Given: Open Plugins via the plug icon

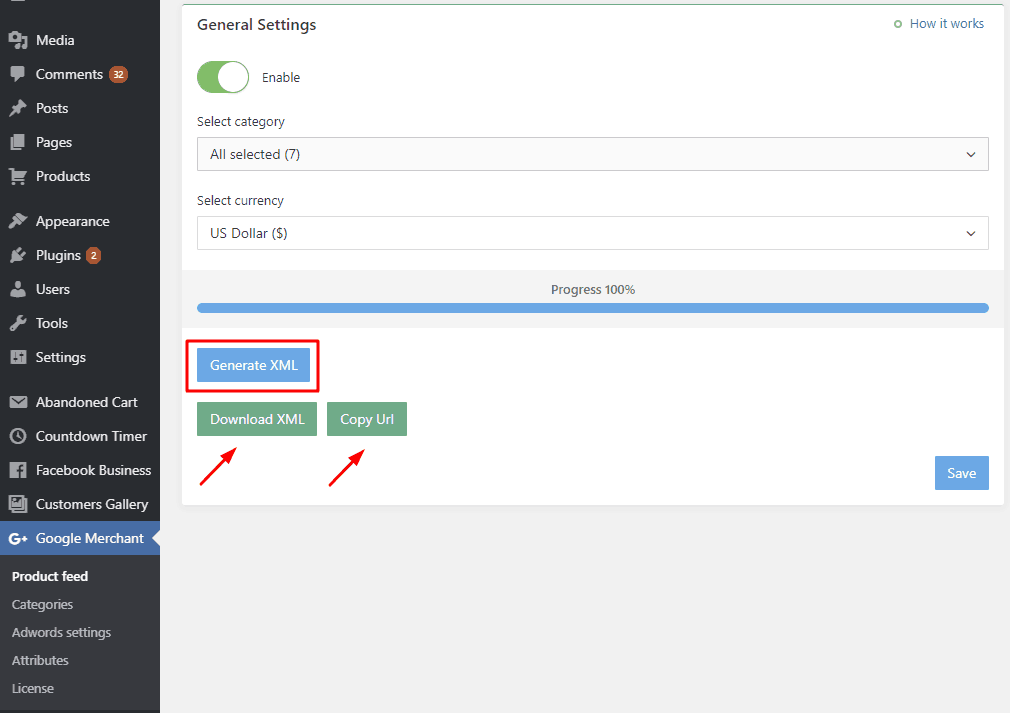Looking at the screenshot, I should 20,255.
